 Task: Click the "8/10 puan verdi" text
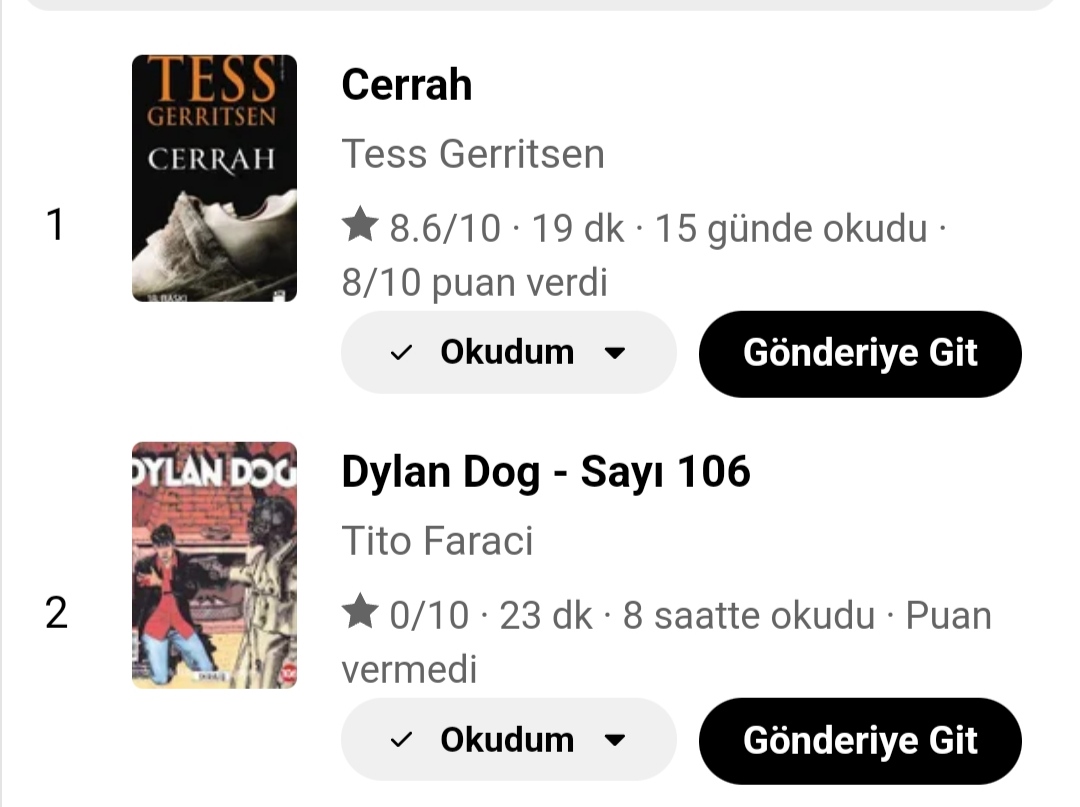click(x=474, y=283)
